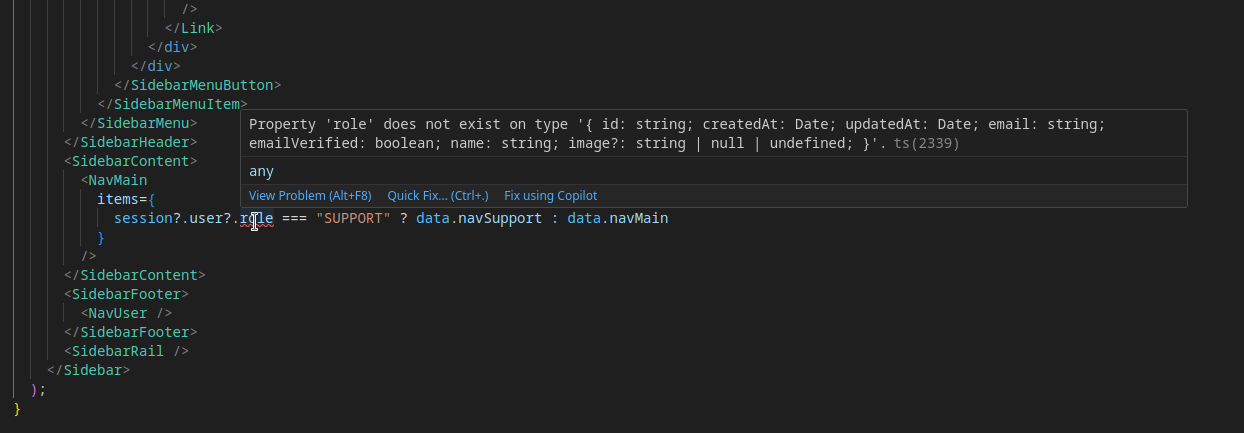
Task: Click the View Problem link in the tooltip
Action: (x=309, y=196)
